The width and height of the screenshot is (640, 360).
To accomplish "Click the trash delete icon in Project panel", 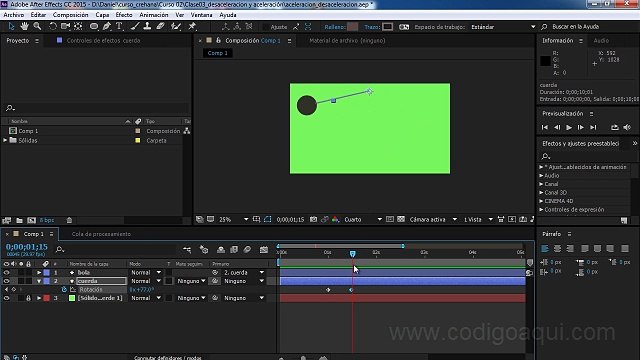I will coord(69,220).
